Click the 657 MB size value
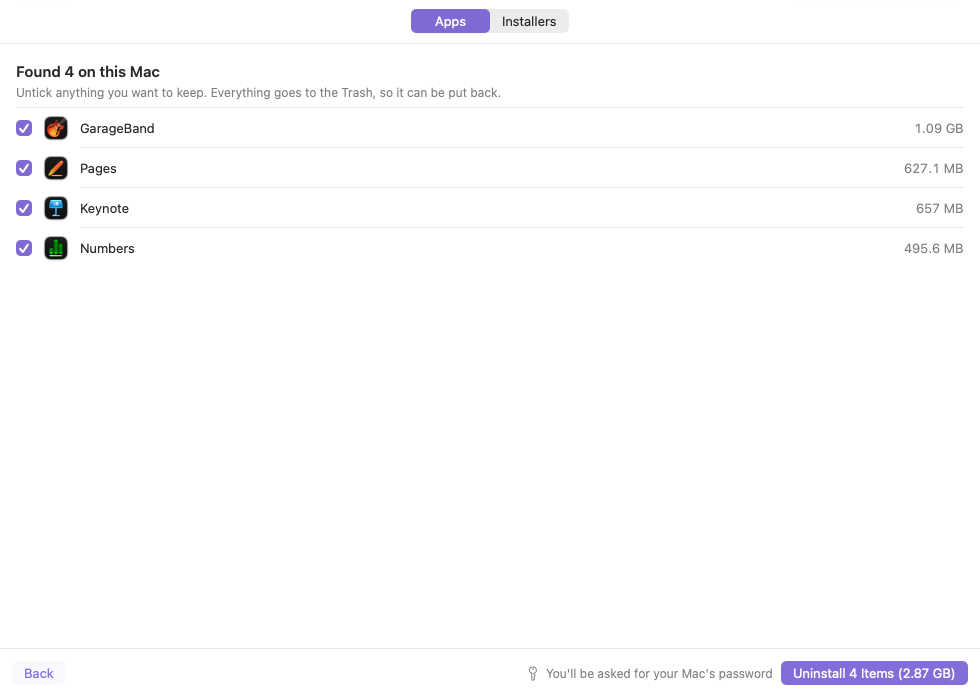 [939, 208]
